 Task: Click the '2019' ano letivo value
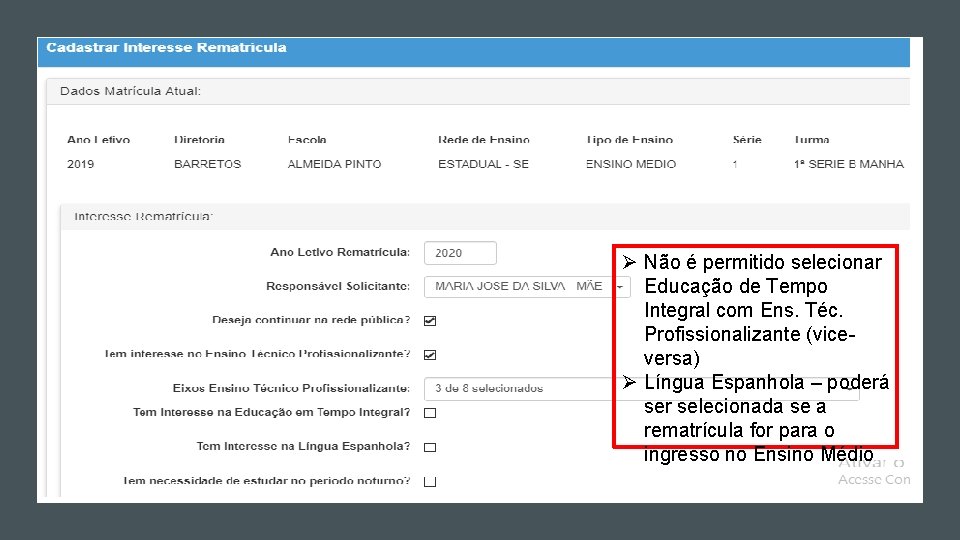click(x=80, y=164)
